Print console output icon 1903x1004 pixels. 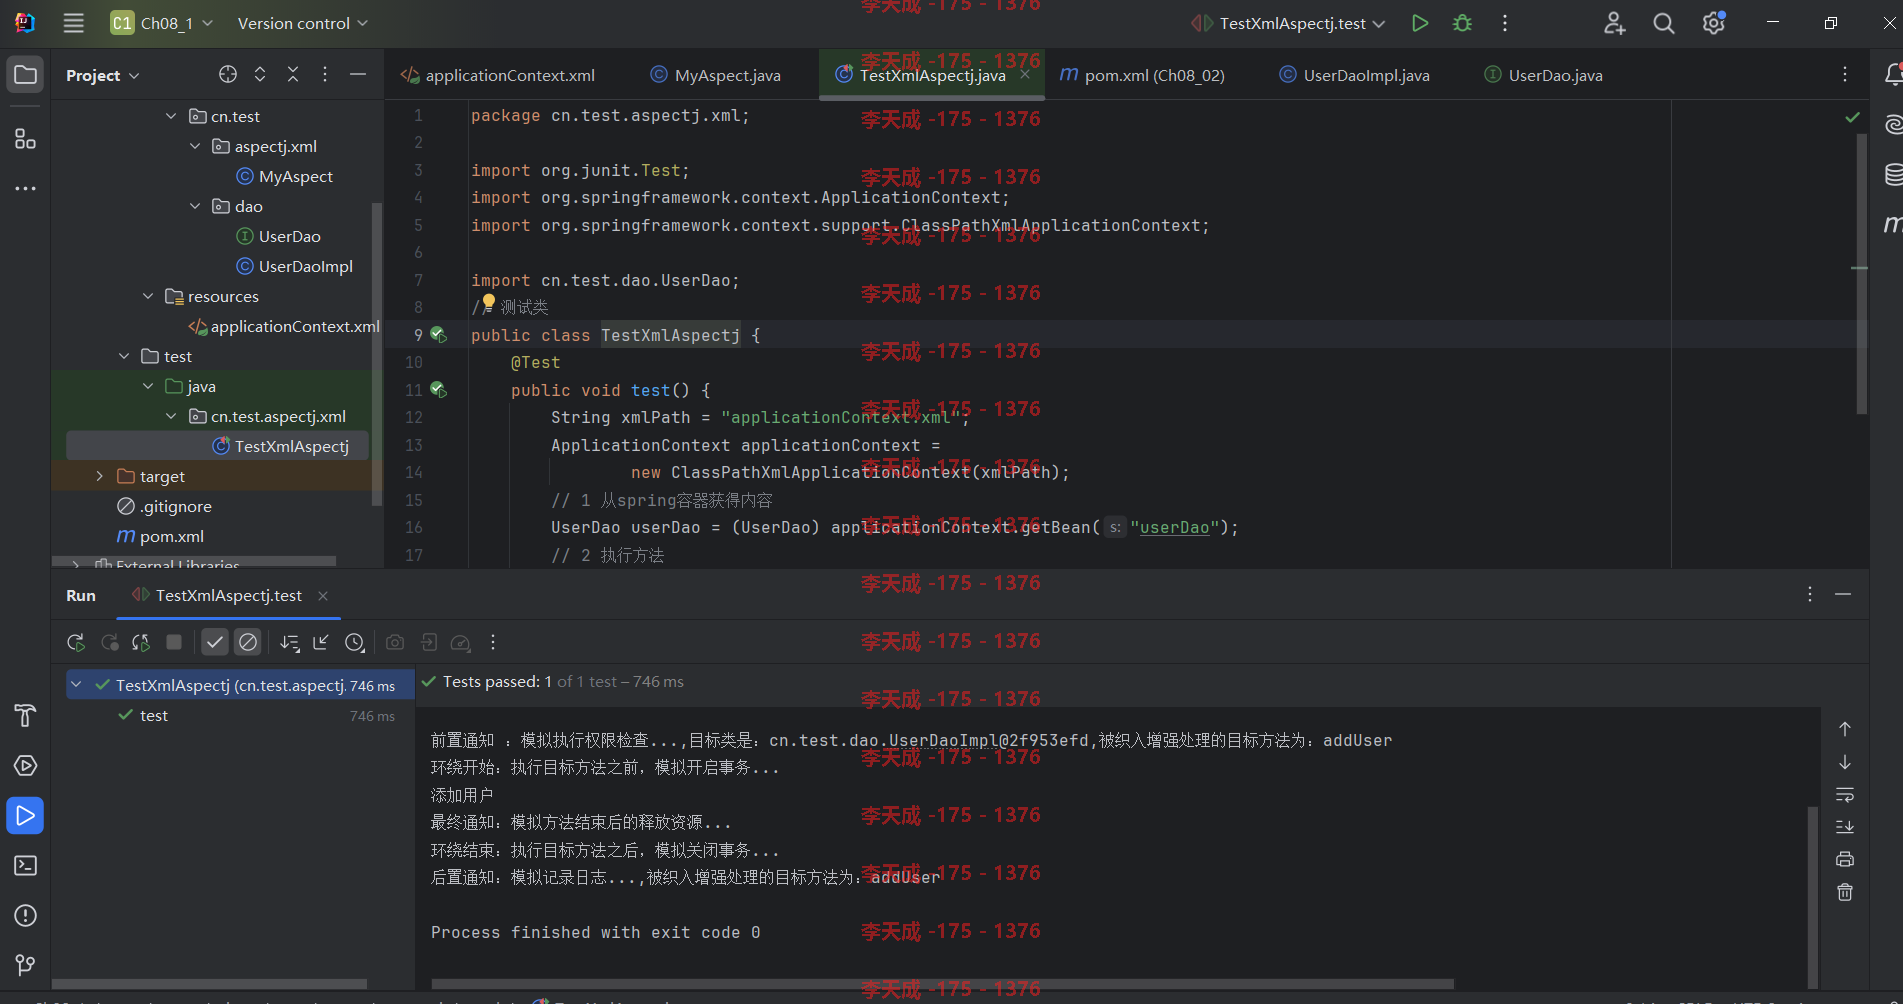click(x=1845, y=859)
